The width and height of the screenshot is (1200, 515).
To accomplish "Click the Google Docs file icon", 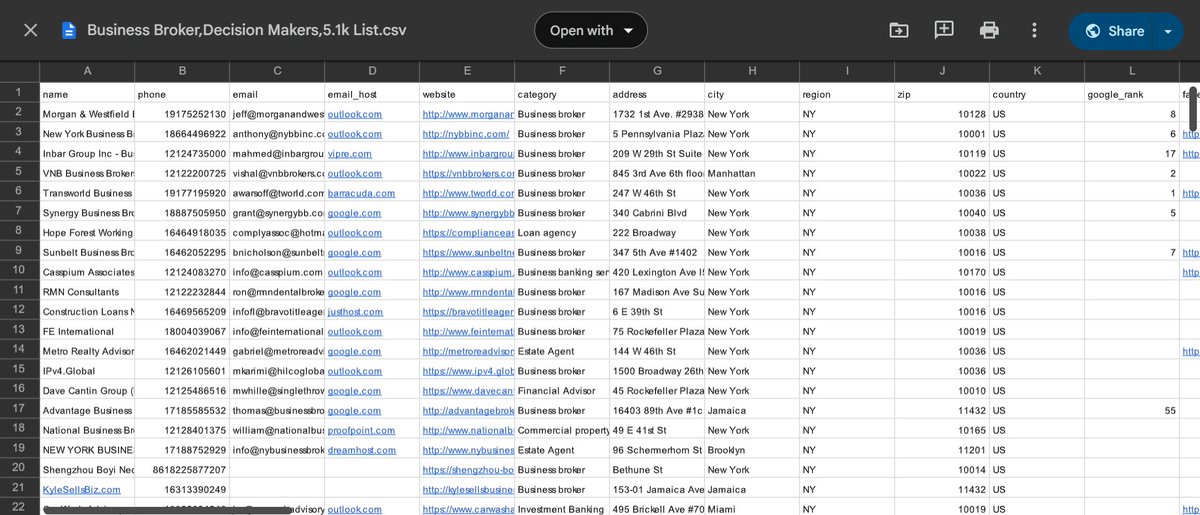I will point(69,30).
